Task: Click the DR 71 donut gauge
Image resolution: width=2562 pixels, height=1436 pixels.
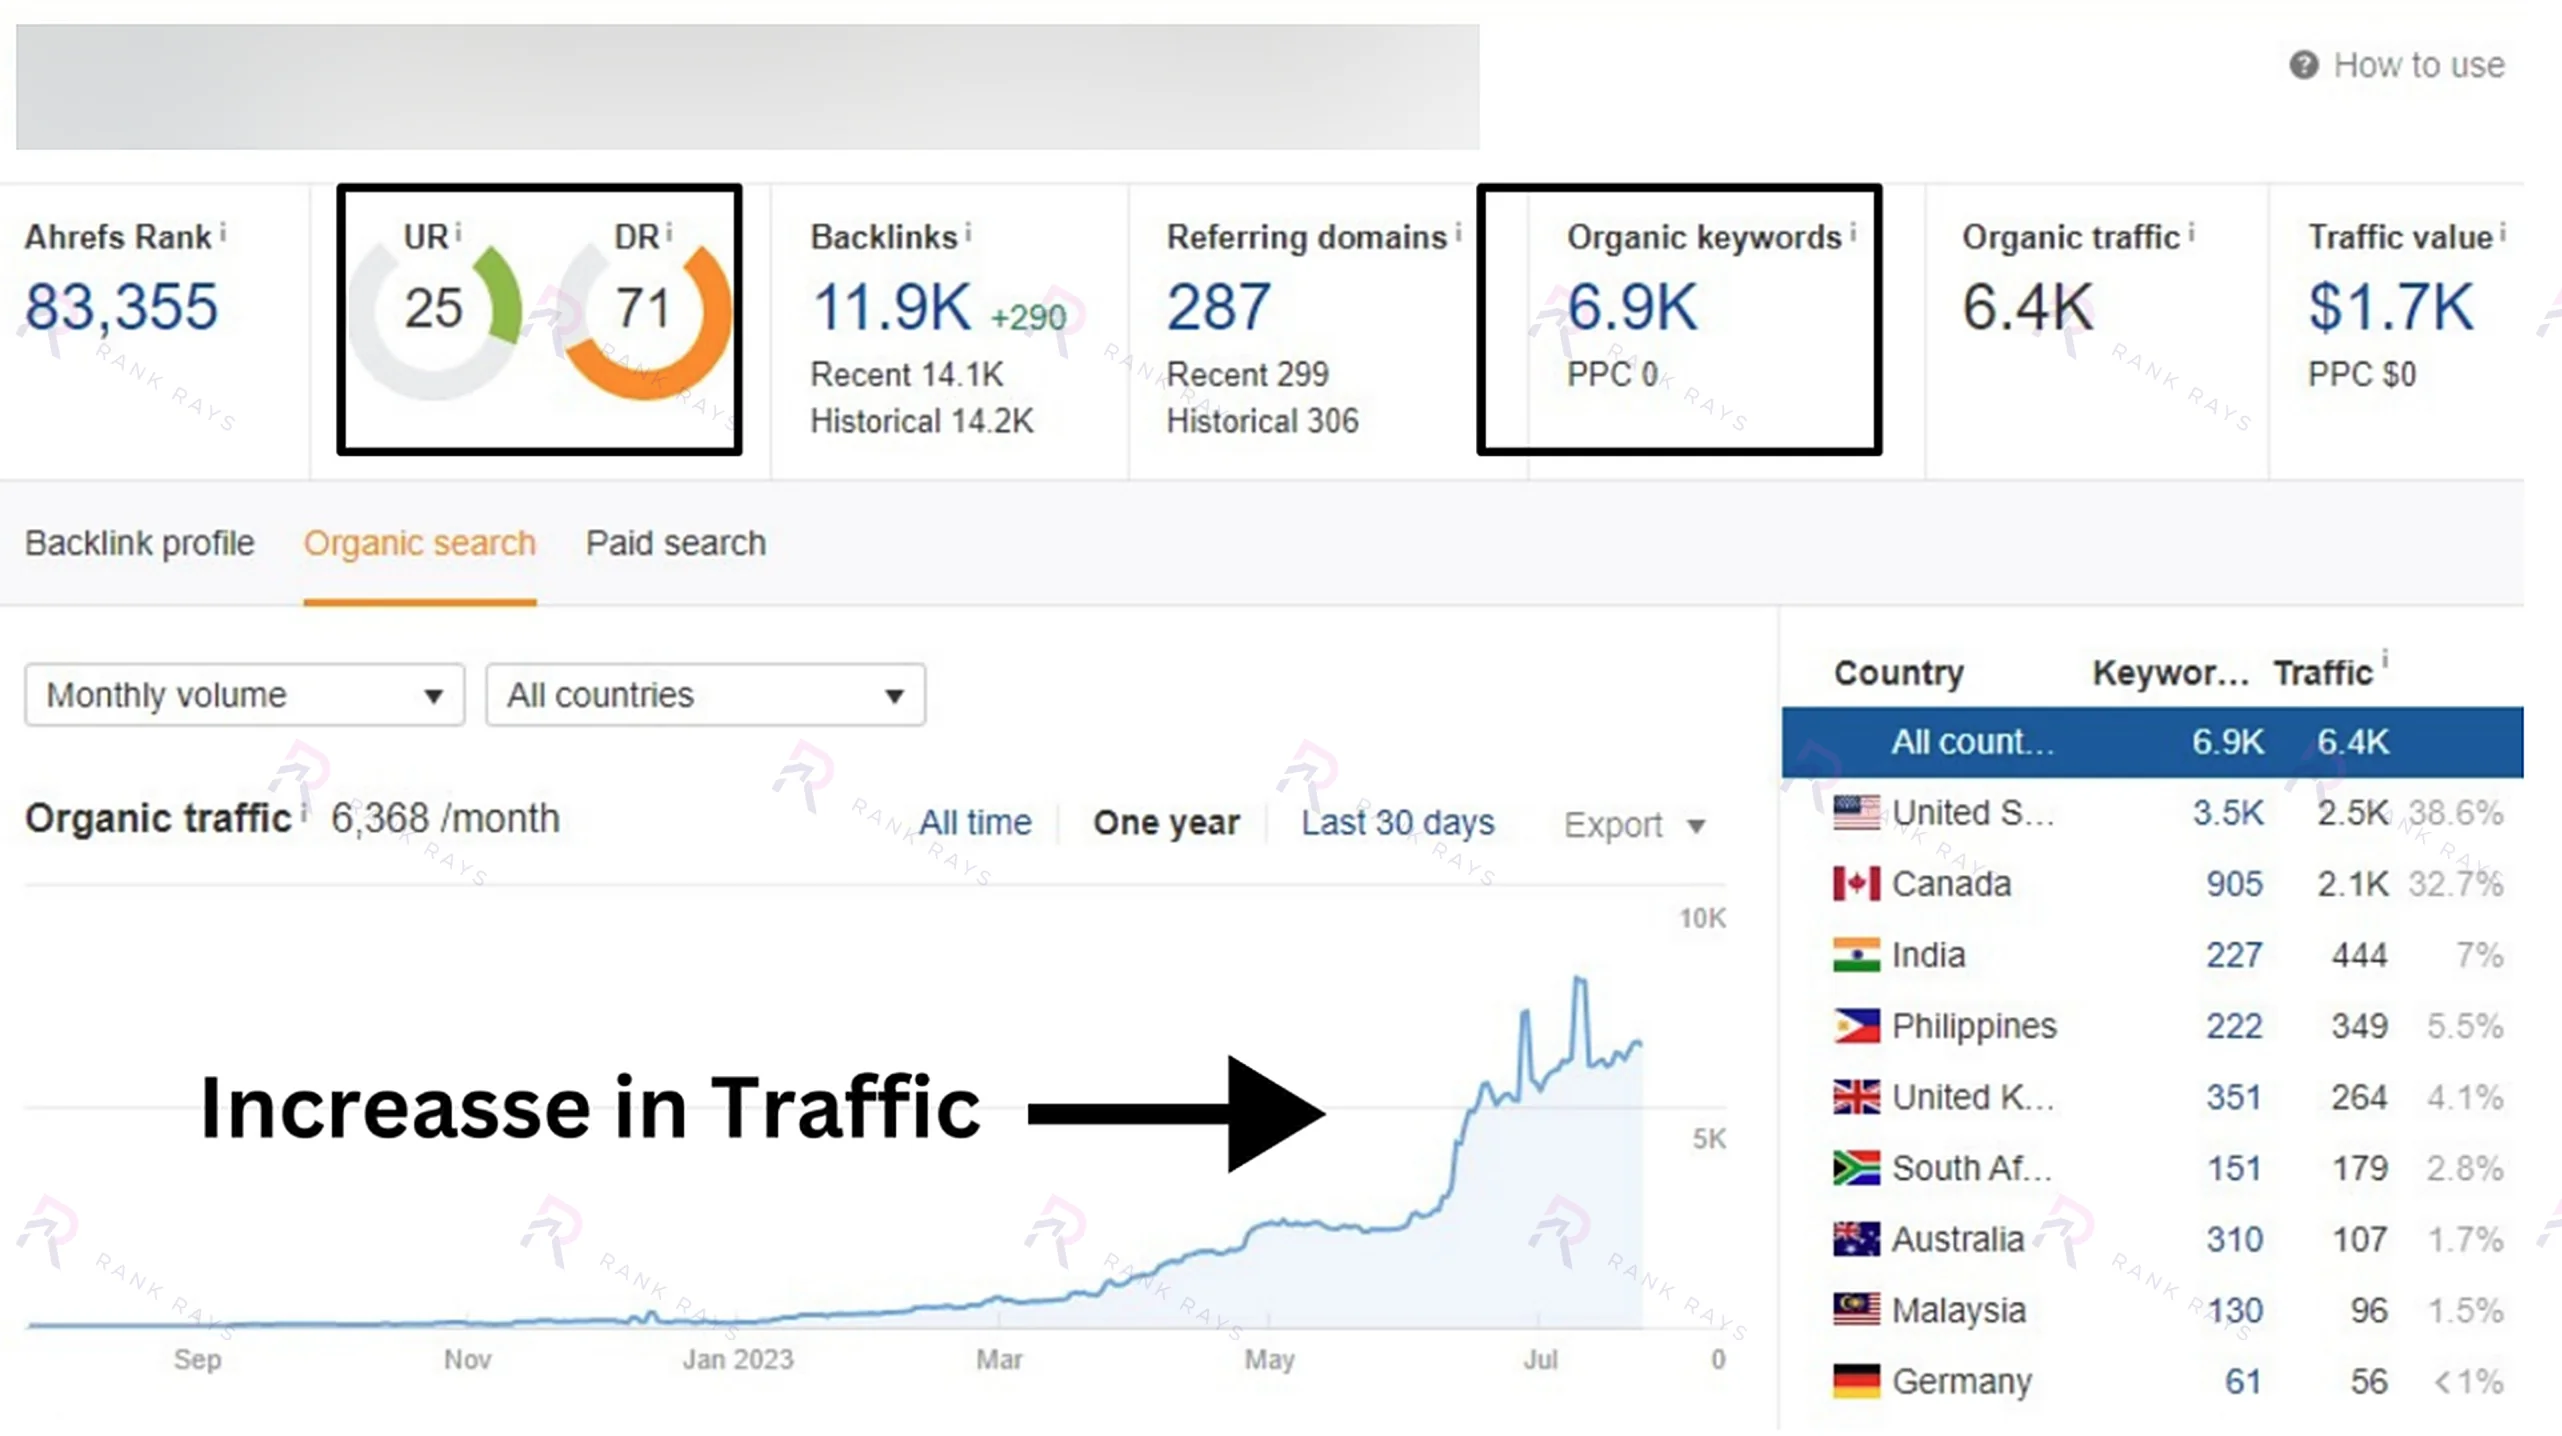Action: click(x=645, y=320)
